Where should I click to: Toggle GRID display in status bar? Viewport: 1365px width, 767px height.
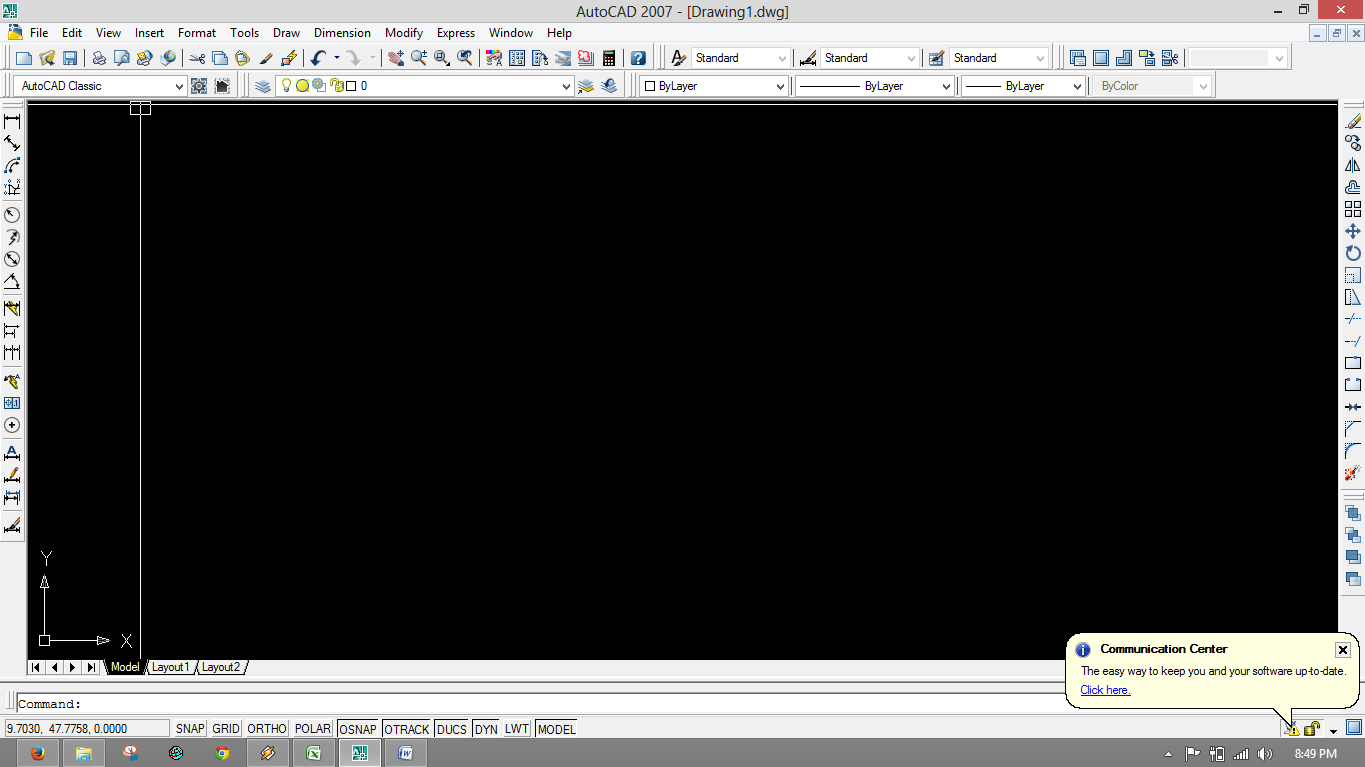tap(226, 729)
